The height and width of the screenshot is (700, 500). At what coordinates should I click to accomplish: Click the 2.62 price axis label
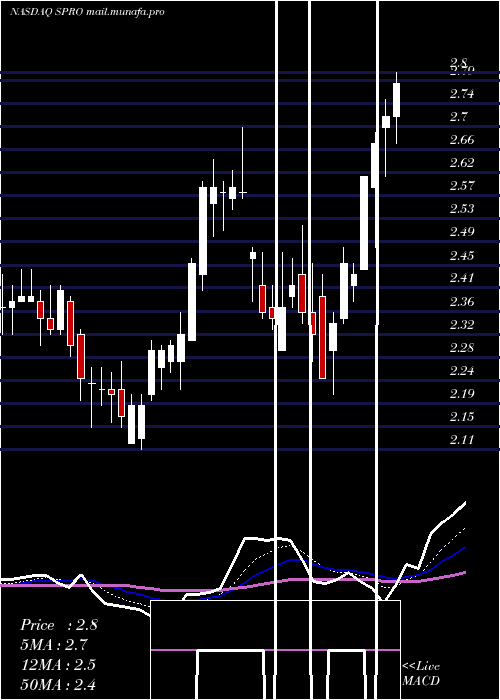click(462, 162)
